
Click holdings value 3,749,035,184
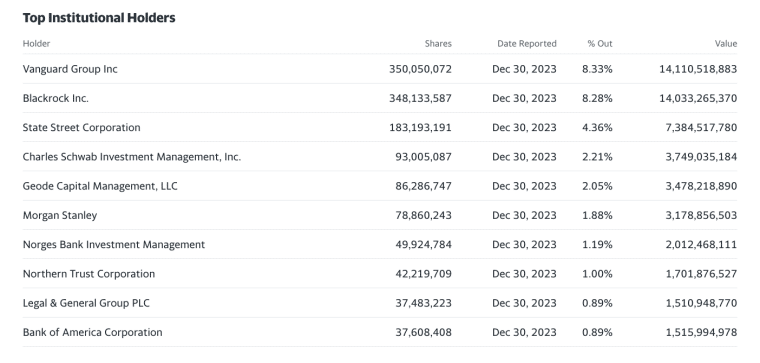pos(701,157)
